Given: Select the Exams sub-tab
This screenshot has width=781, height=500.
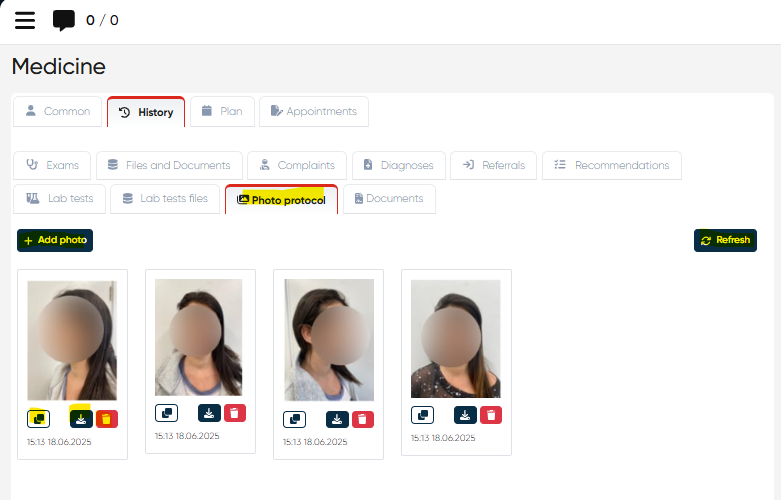Looking at the screenshot, I should coord(53,166).
